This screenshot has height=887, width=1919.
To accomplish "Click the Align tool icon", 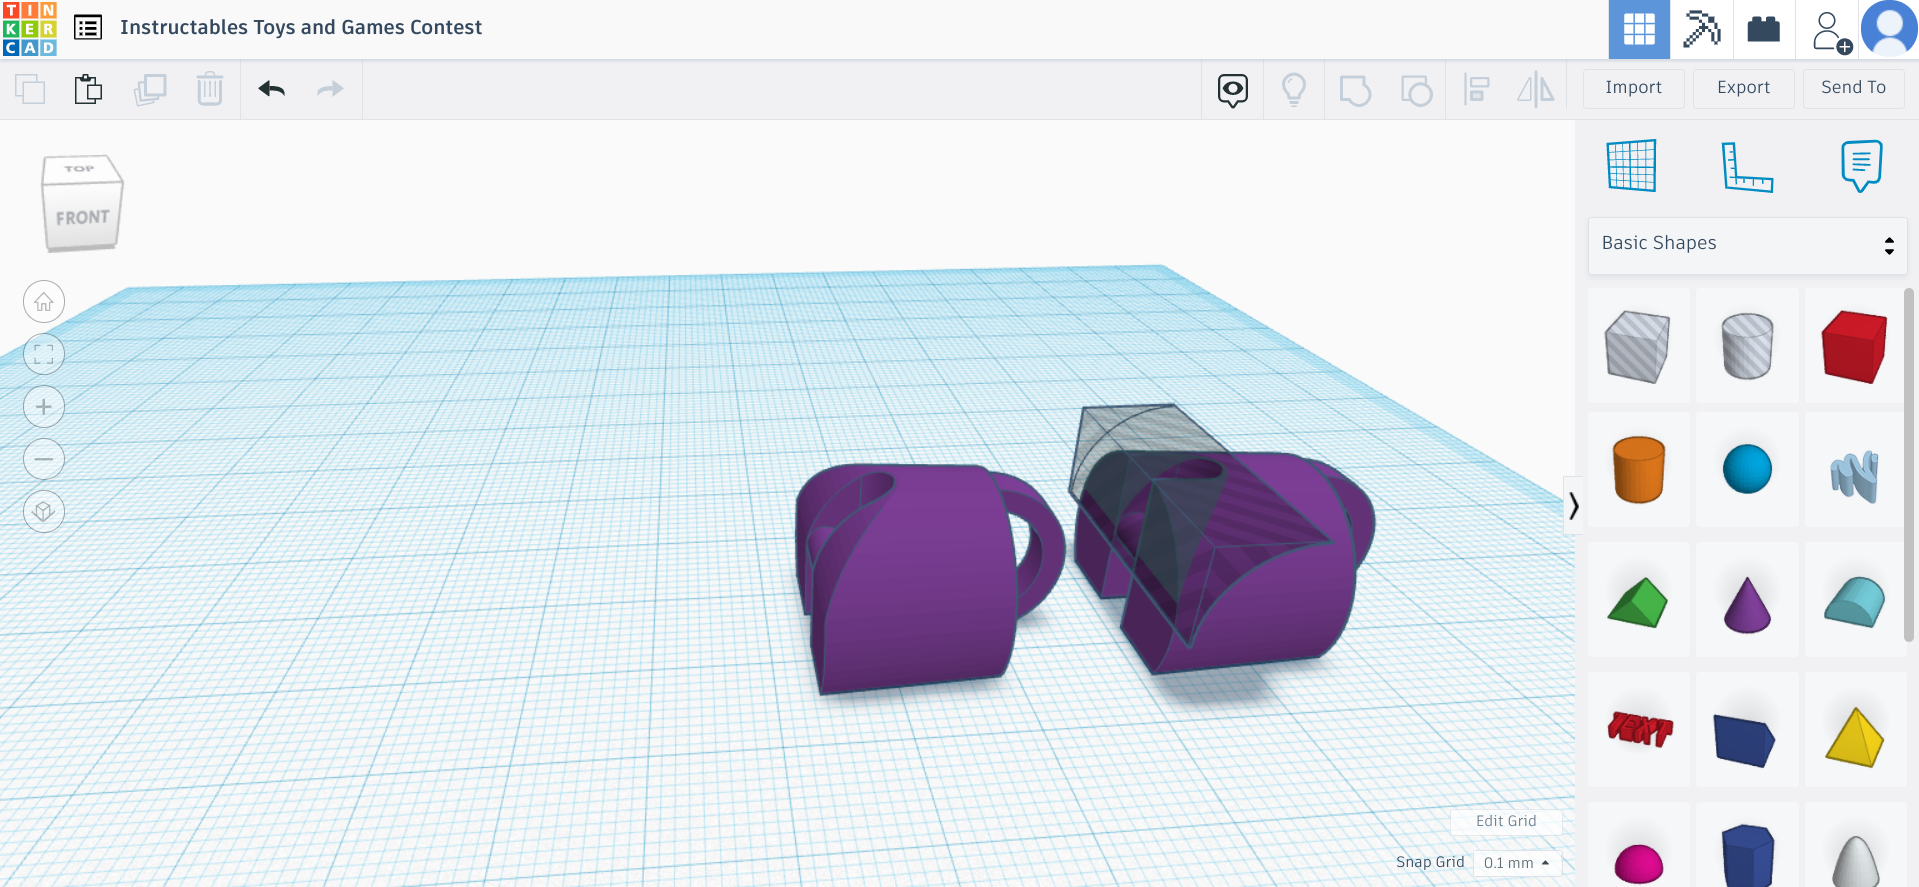I will [1476, 90].
